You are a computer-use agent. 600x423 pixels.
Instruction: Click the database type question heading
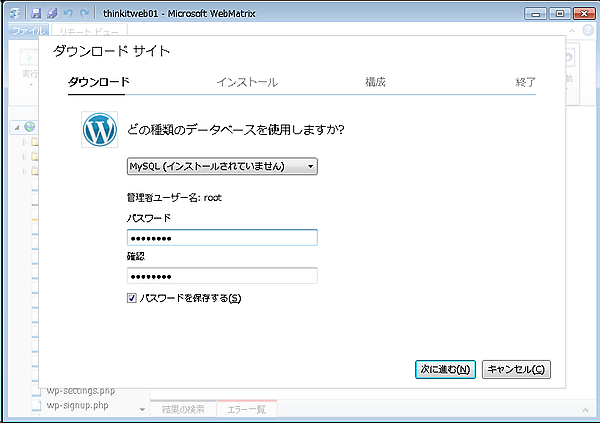[235, 130]
